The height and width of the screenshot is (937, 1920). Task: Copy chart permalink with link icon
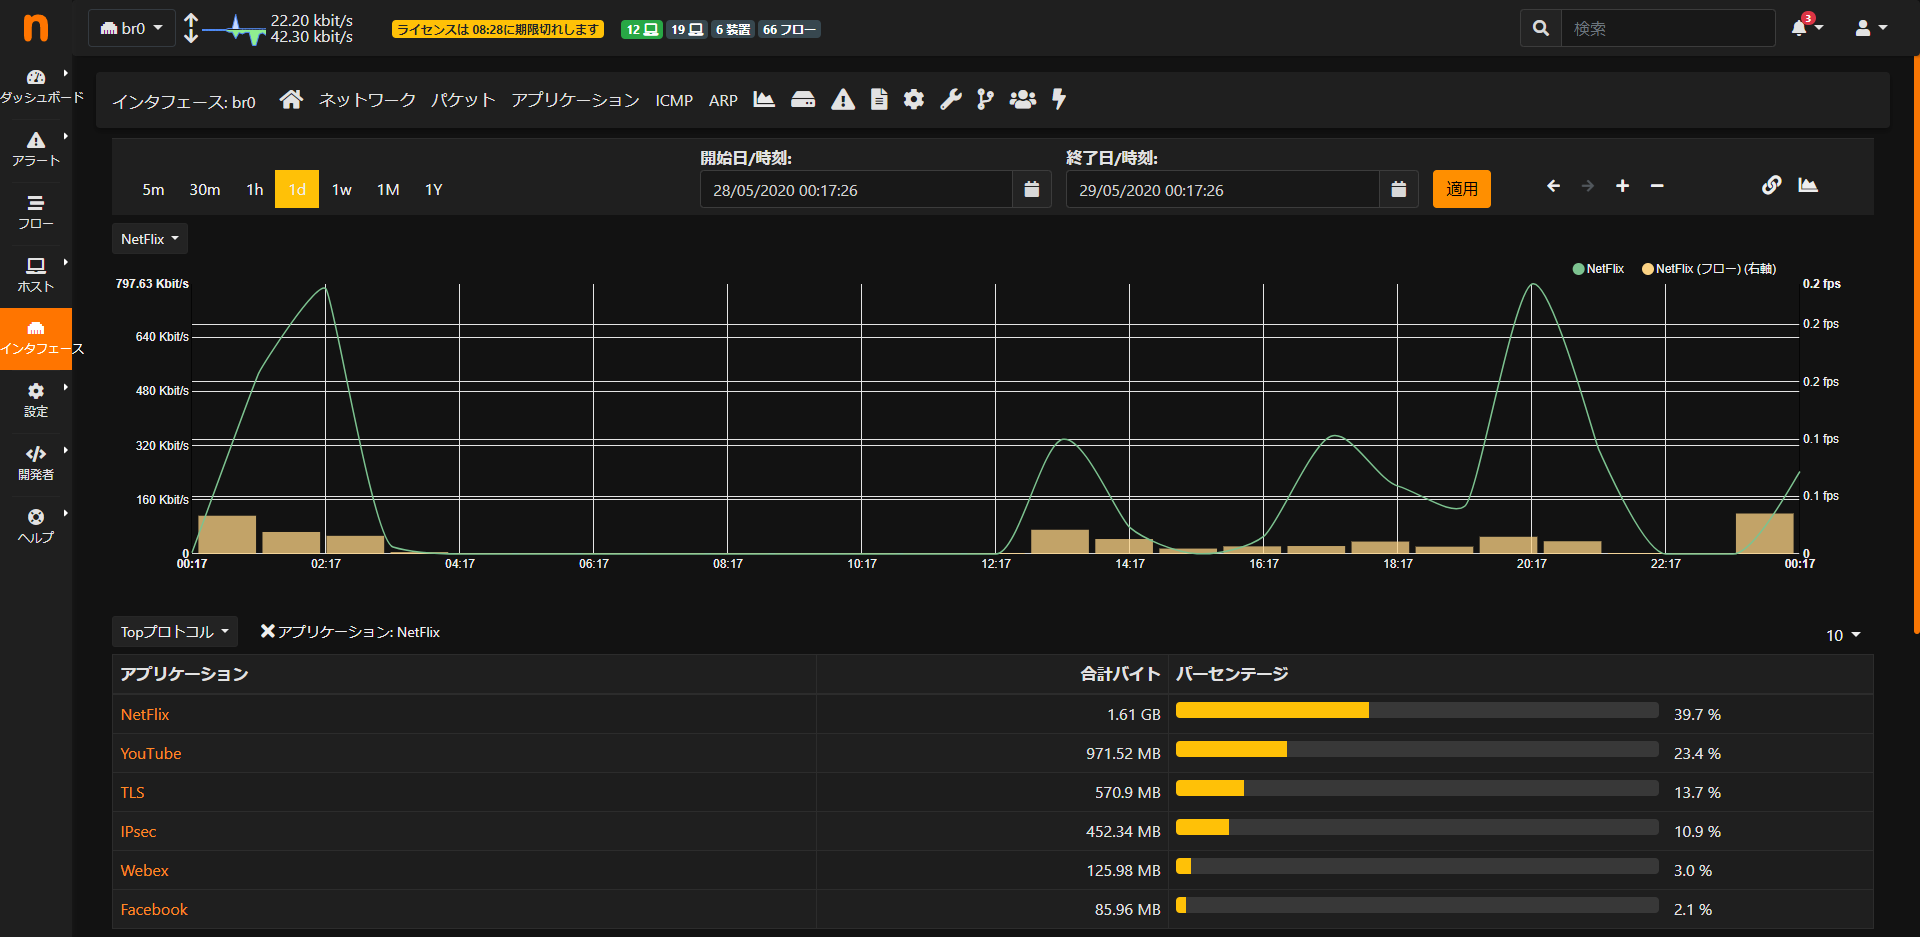tap(1771, 185)
